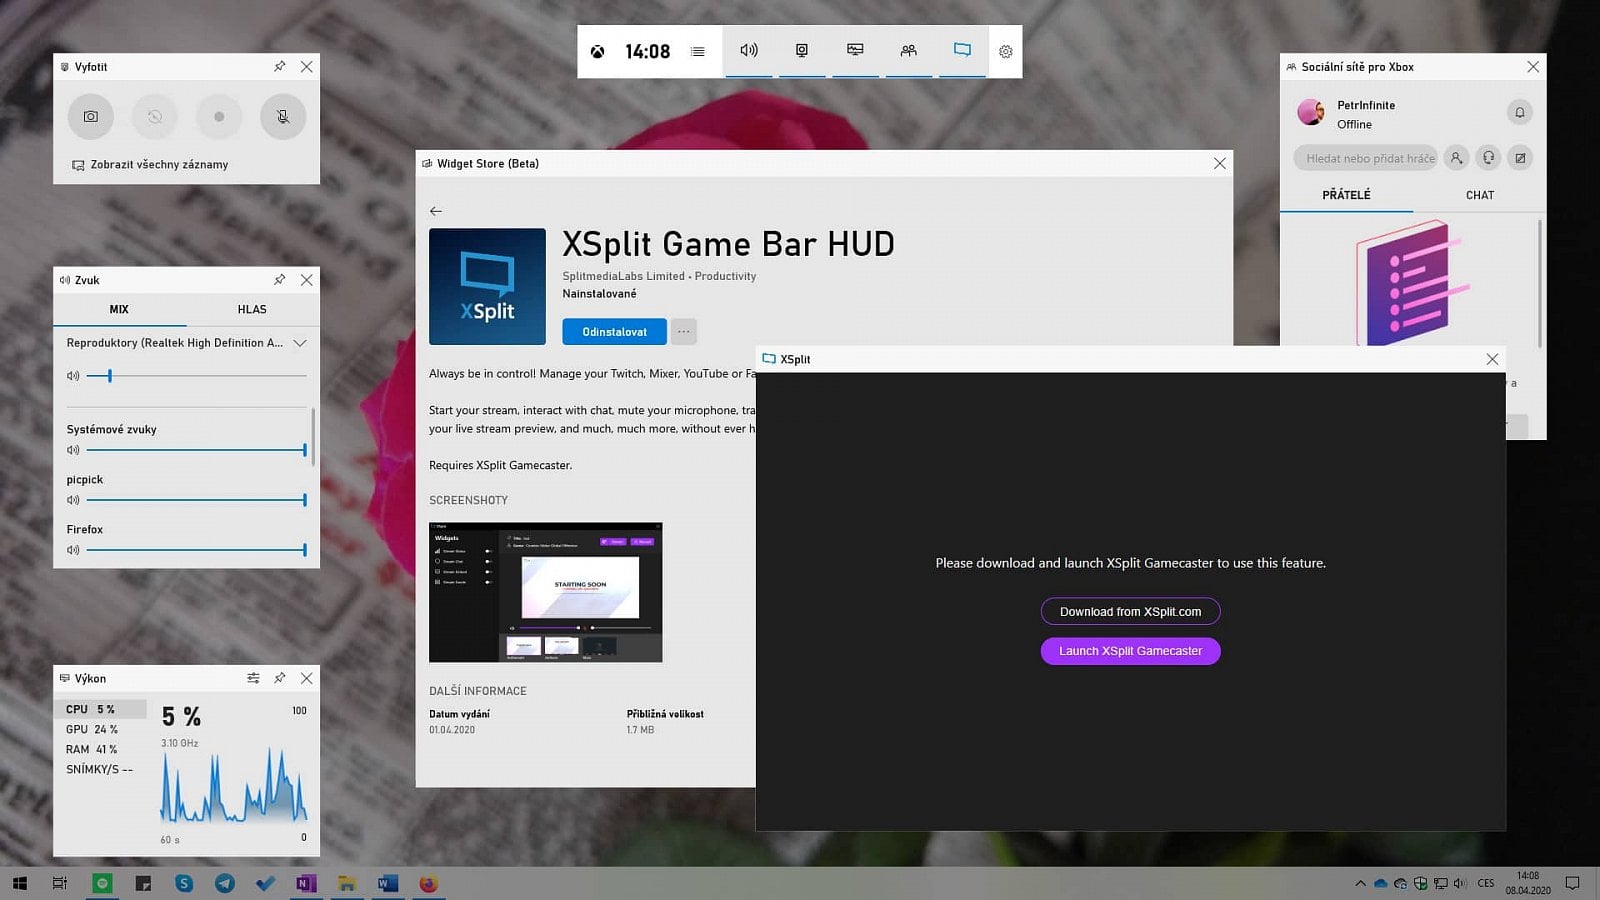Pin the Zvuk audio widget
This screenshot has height=900, width=1600.
coord(280,280)
